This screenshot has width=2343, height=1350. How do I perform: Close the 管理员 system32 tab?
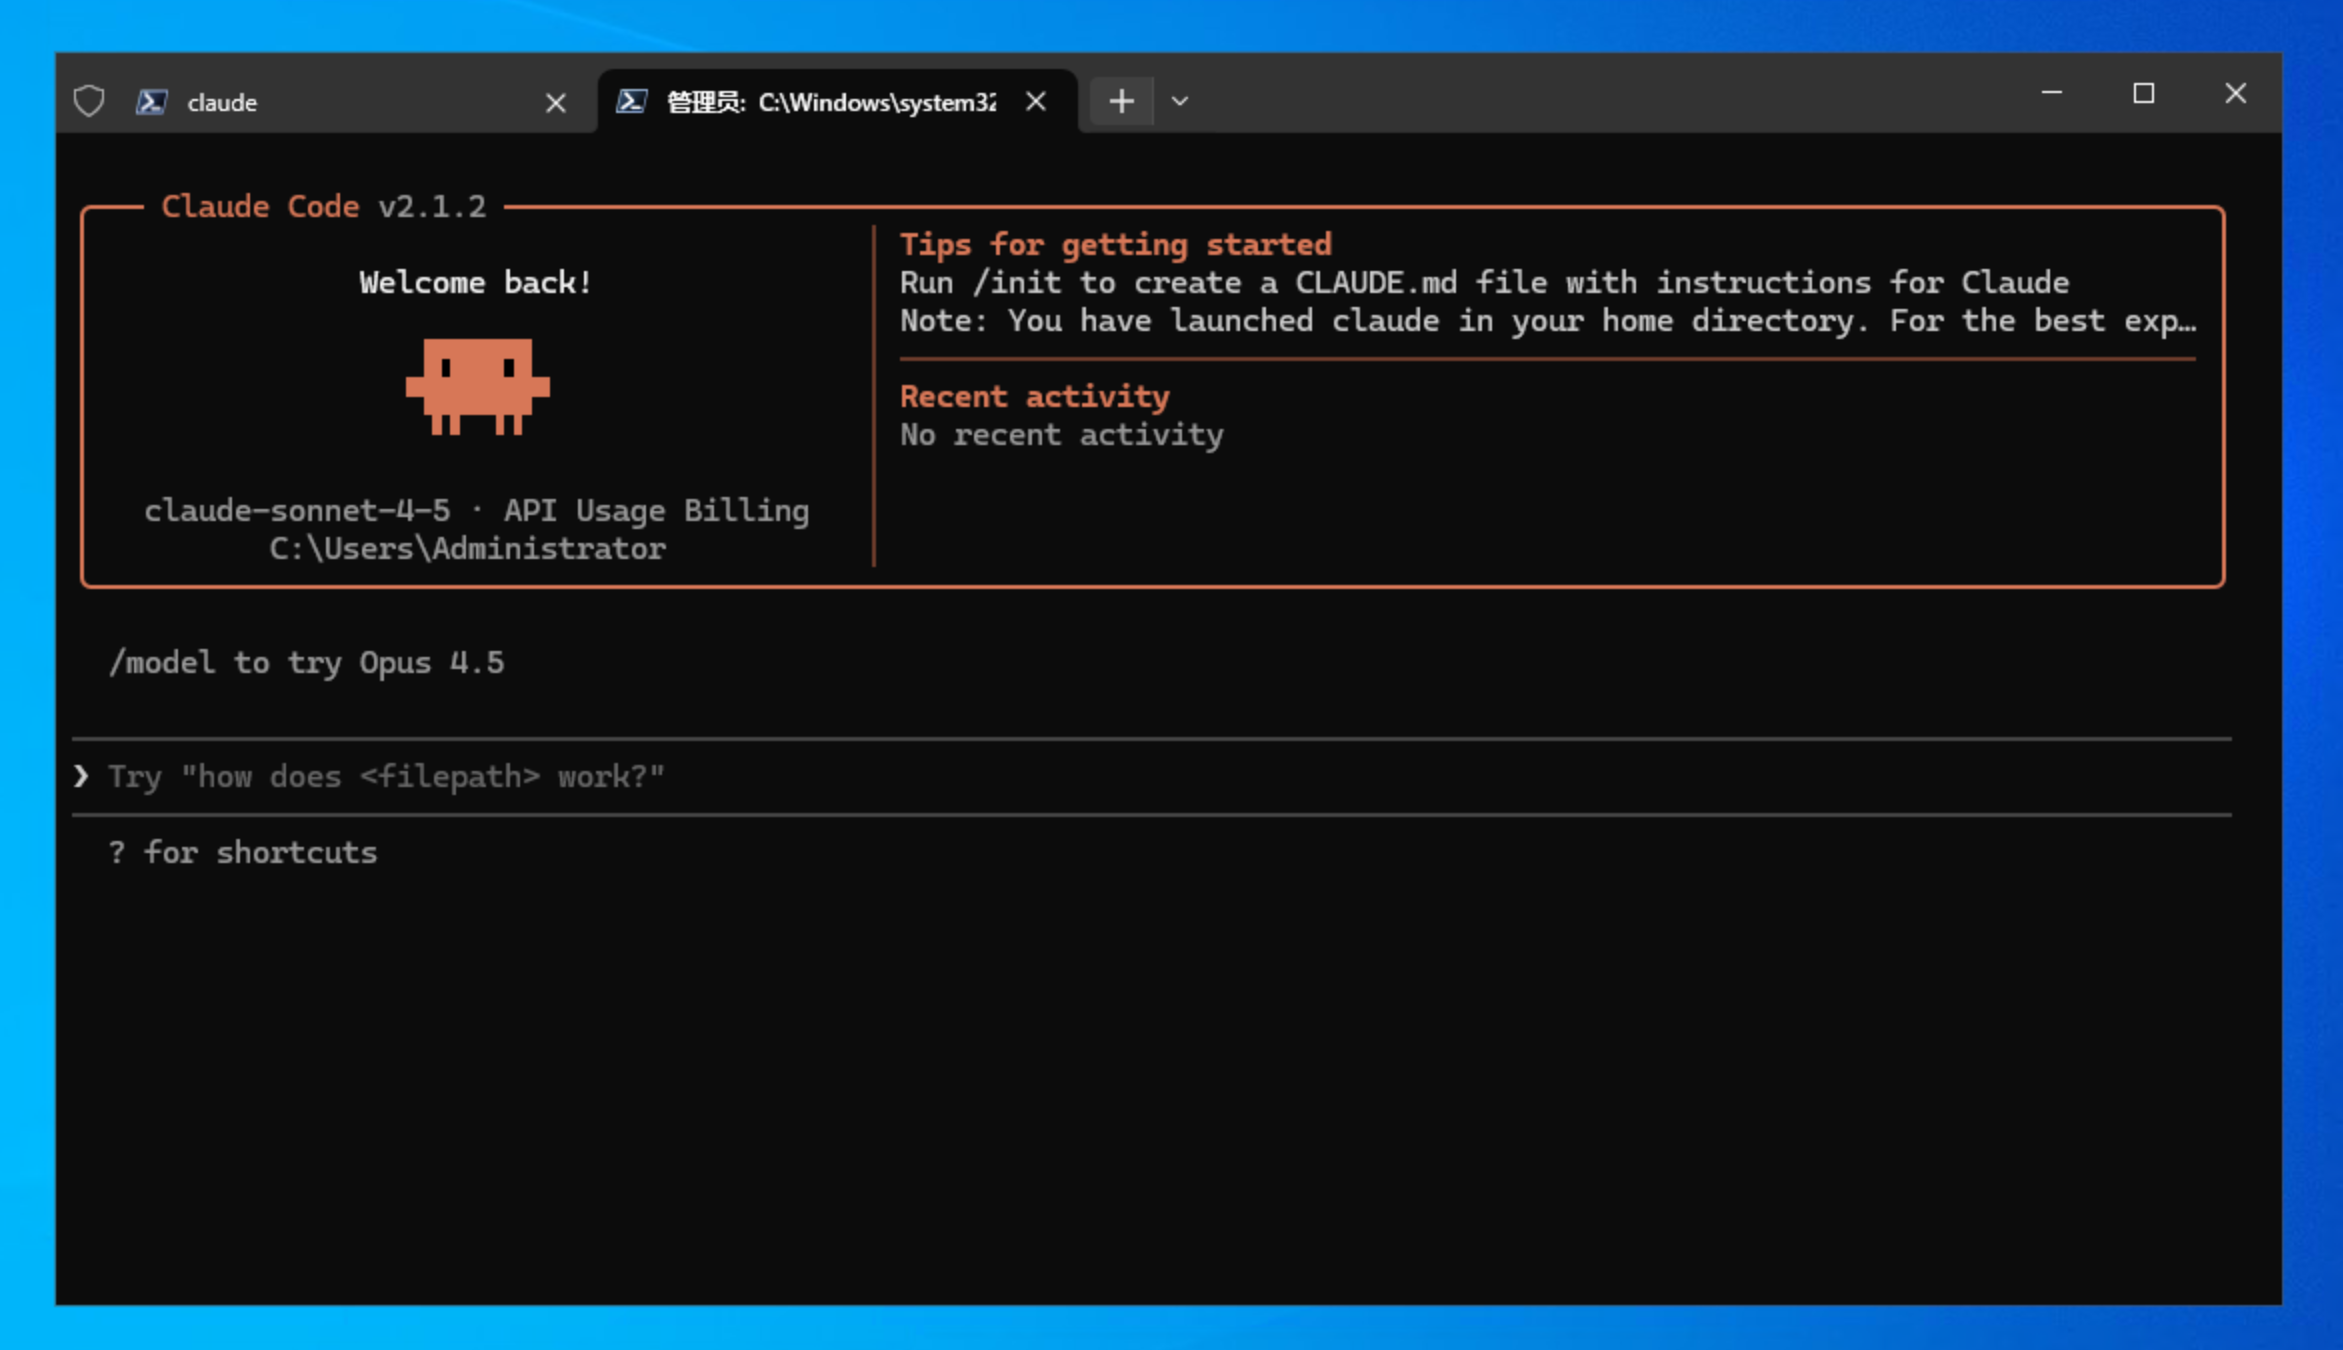(x=1035, y=100)
